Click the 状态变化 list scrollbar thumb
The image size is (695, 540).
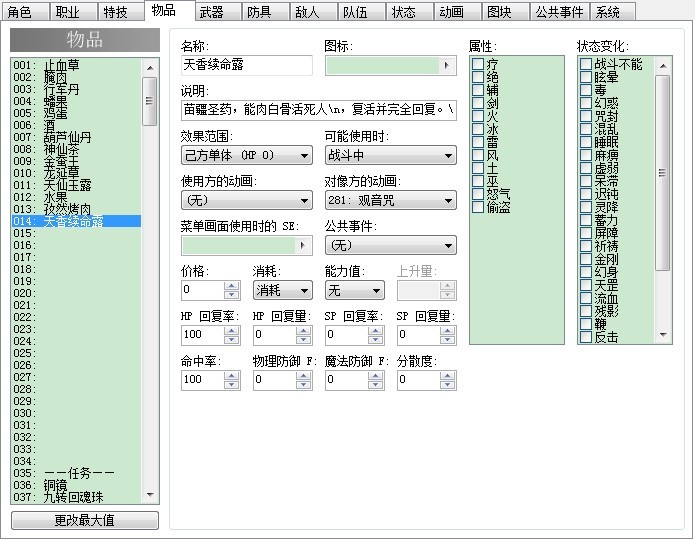[x=663, y=172]
